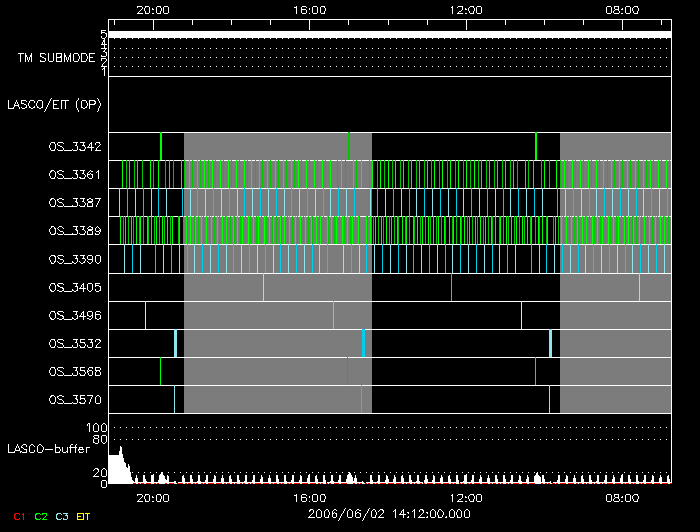This screenshot has height=532, width=700.
Task: Click the last cyan marker in OS_3405 row
Action: 639,287
